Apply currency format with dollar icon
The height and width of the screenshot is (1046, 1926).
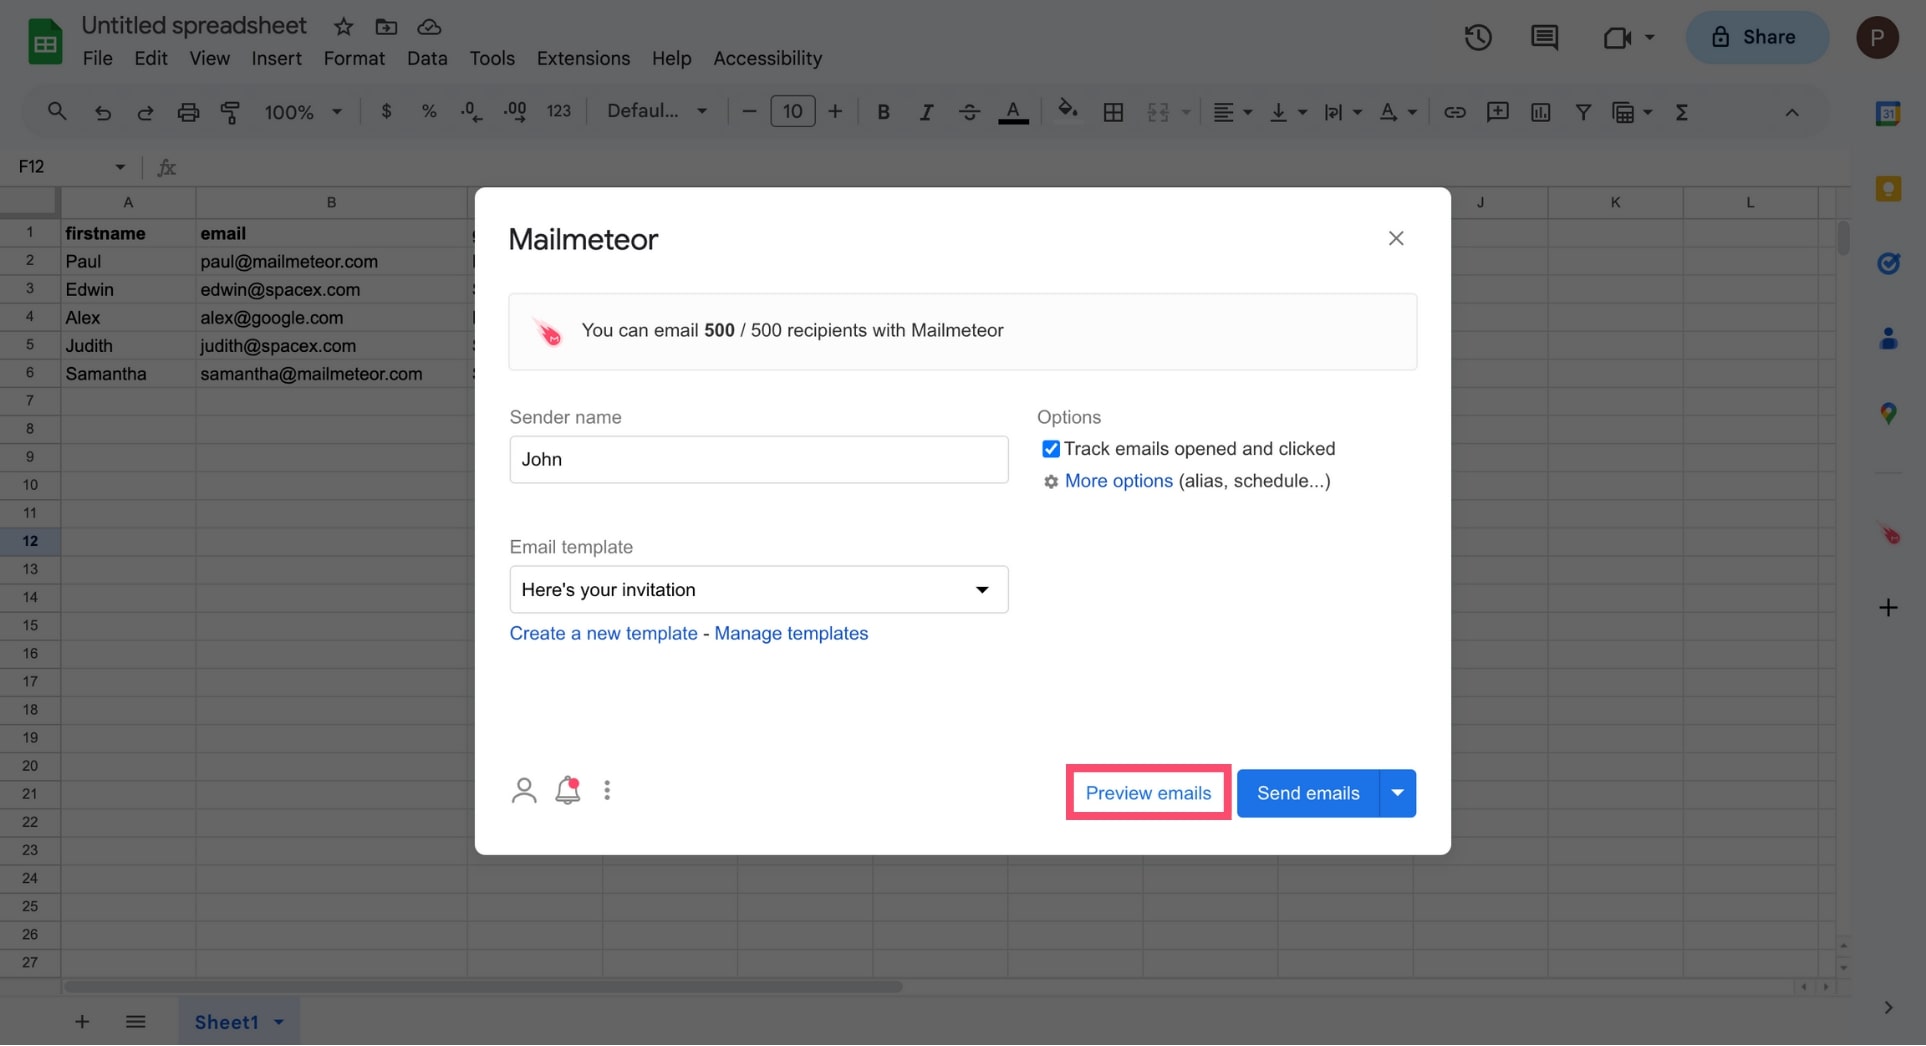[x=386, y=111]
